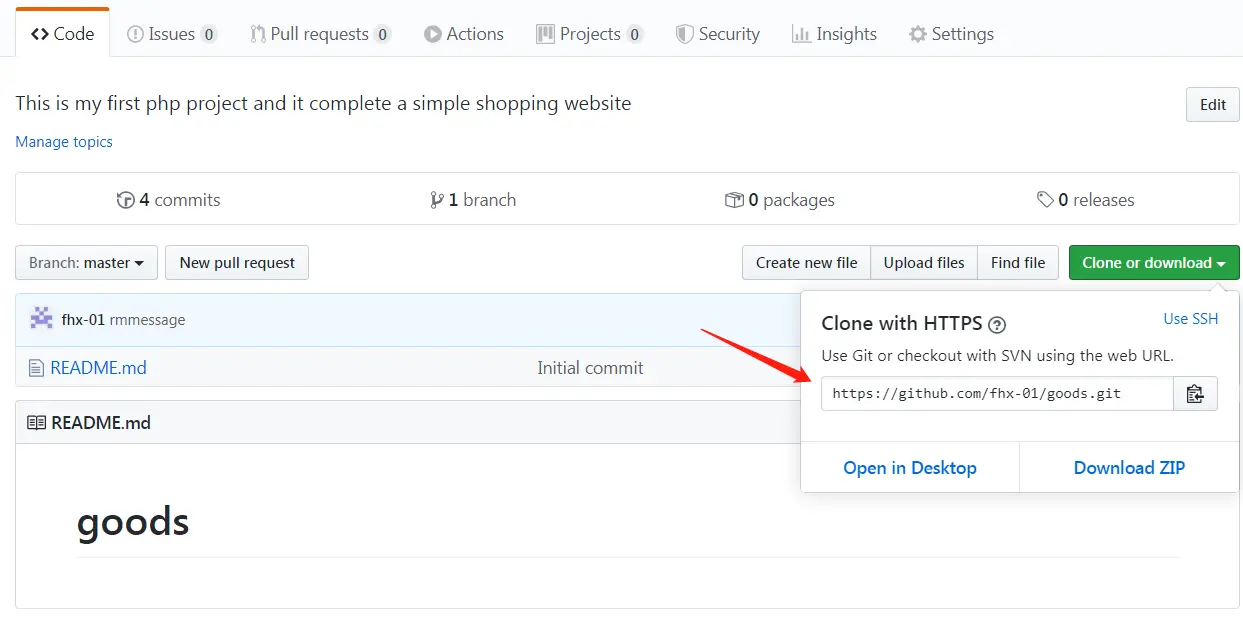The height and width of the screenshot is (619, 1243).
Task: Open the Branch: master dropdown
Action: click(x=87, y=263)
